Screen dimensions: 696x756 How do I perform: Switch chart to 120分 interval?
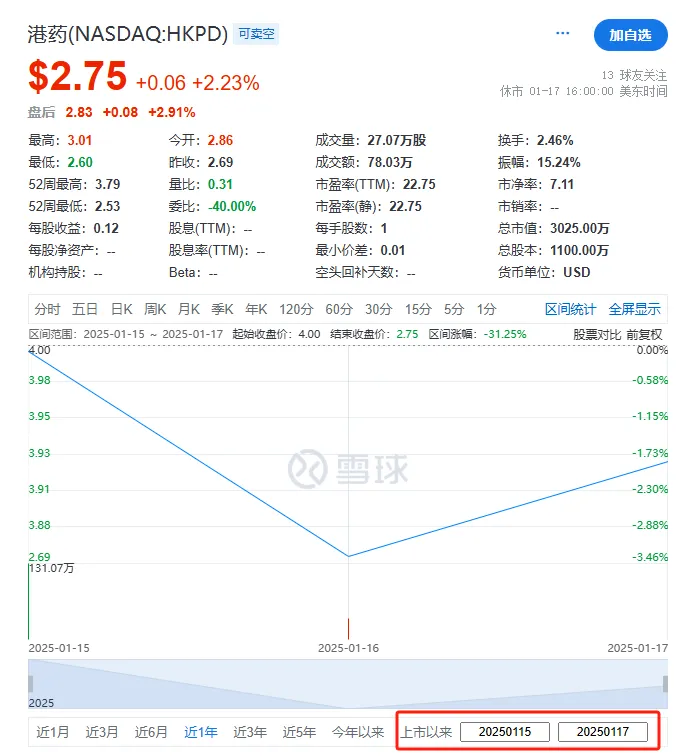point(296,309)
